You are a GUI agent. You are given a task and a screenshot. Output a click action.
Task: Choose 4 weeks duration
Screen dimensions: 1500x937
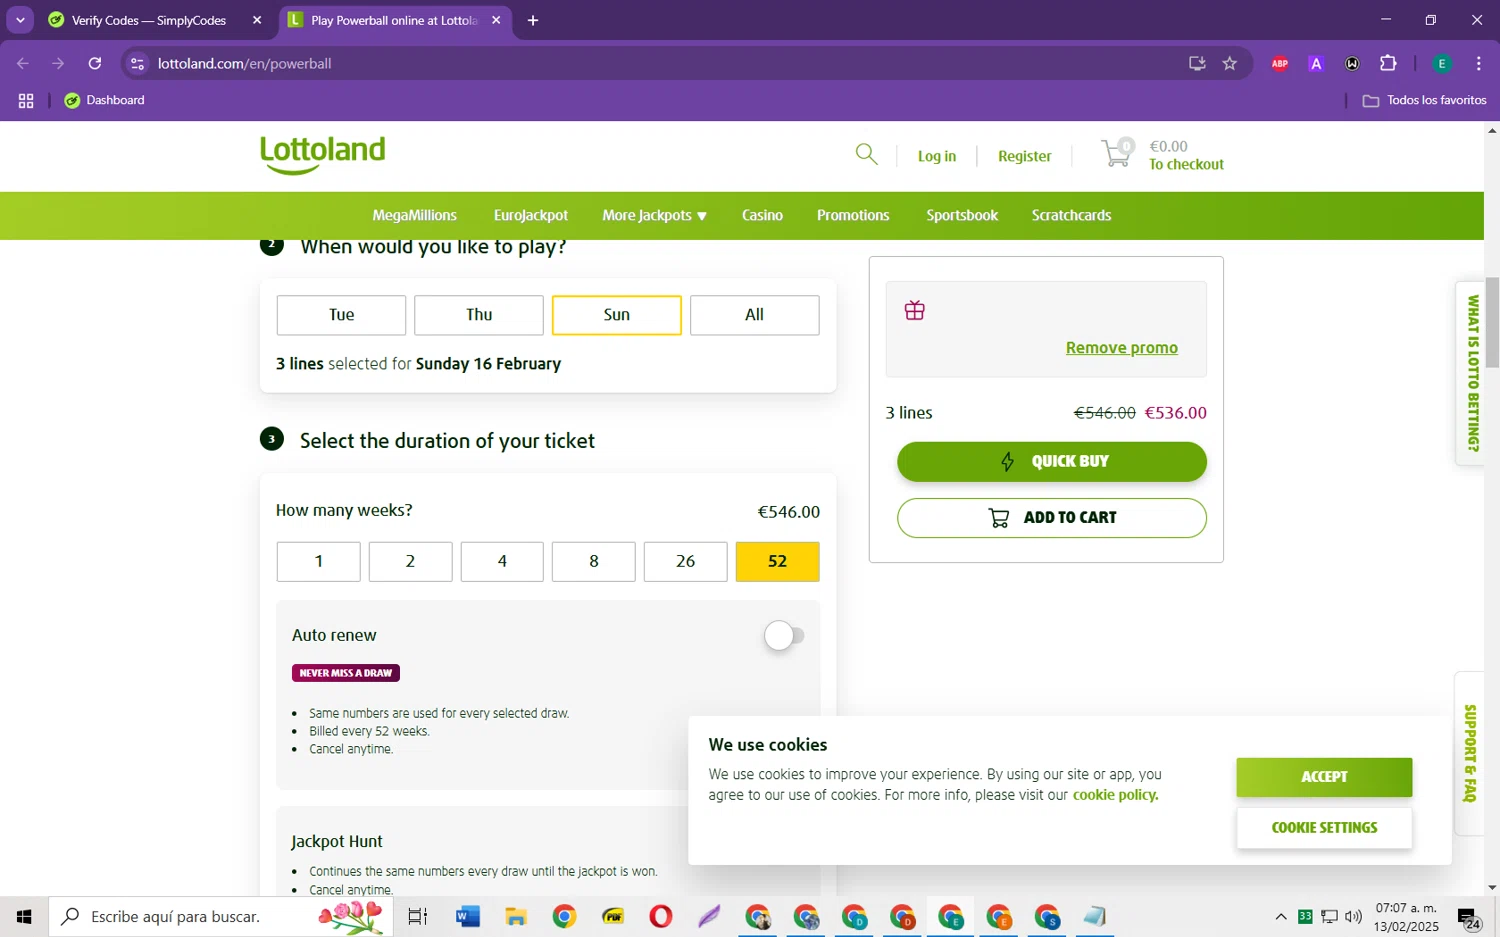point(502,561)
